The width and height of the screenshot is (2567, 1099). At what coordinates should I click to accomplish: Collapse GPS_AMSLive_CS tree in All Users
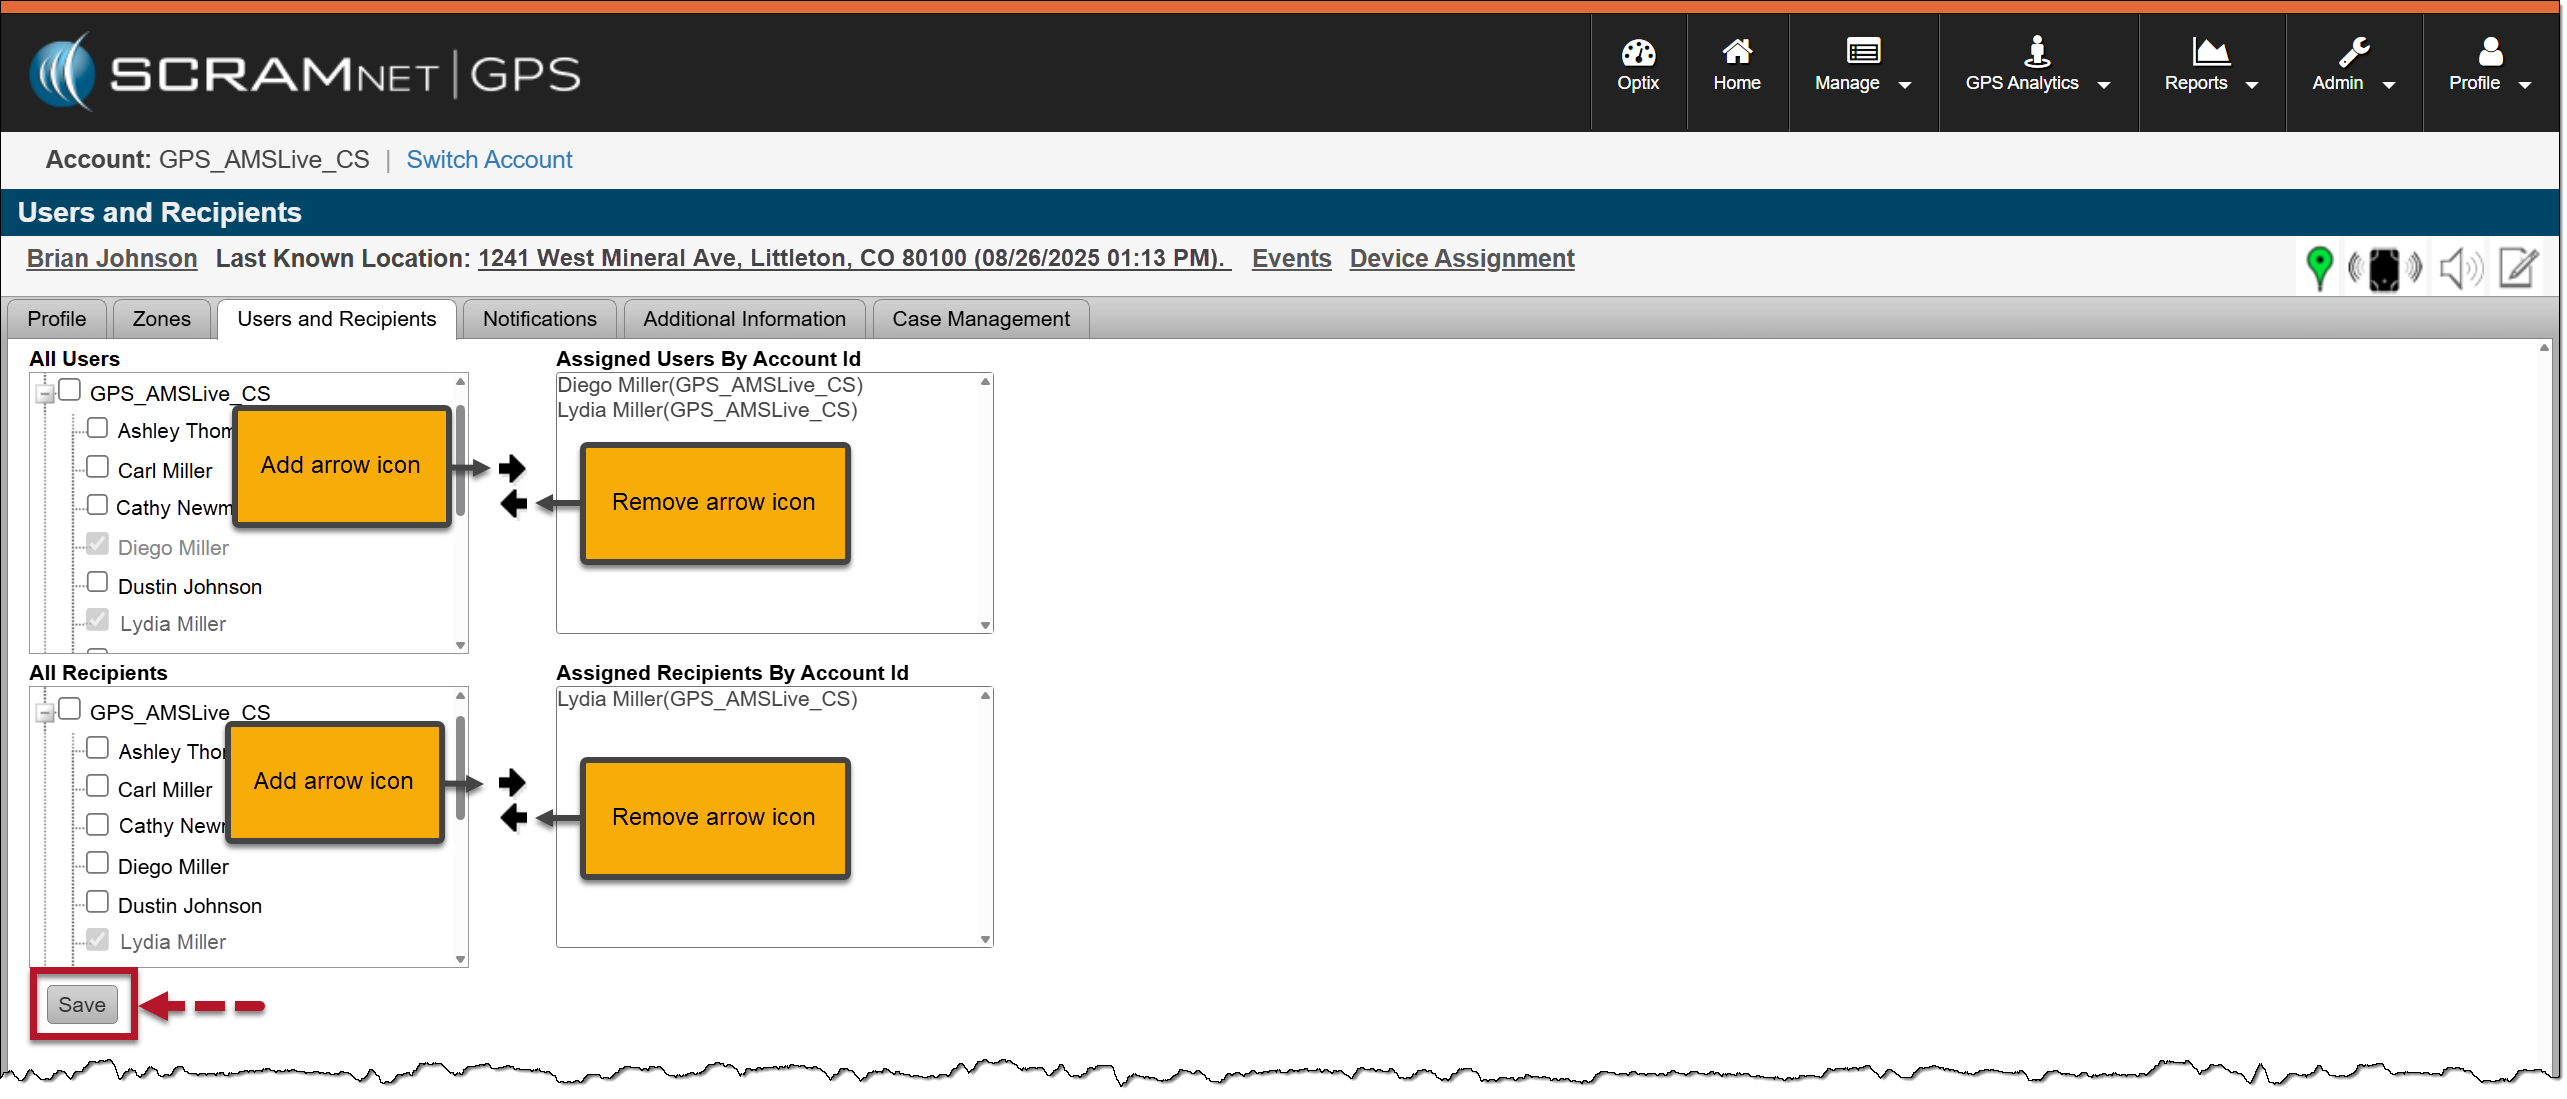point(45,394)
